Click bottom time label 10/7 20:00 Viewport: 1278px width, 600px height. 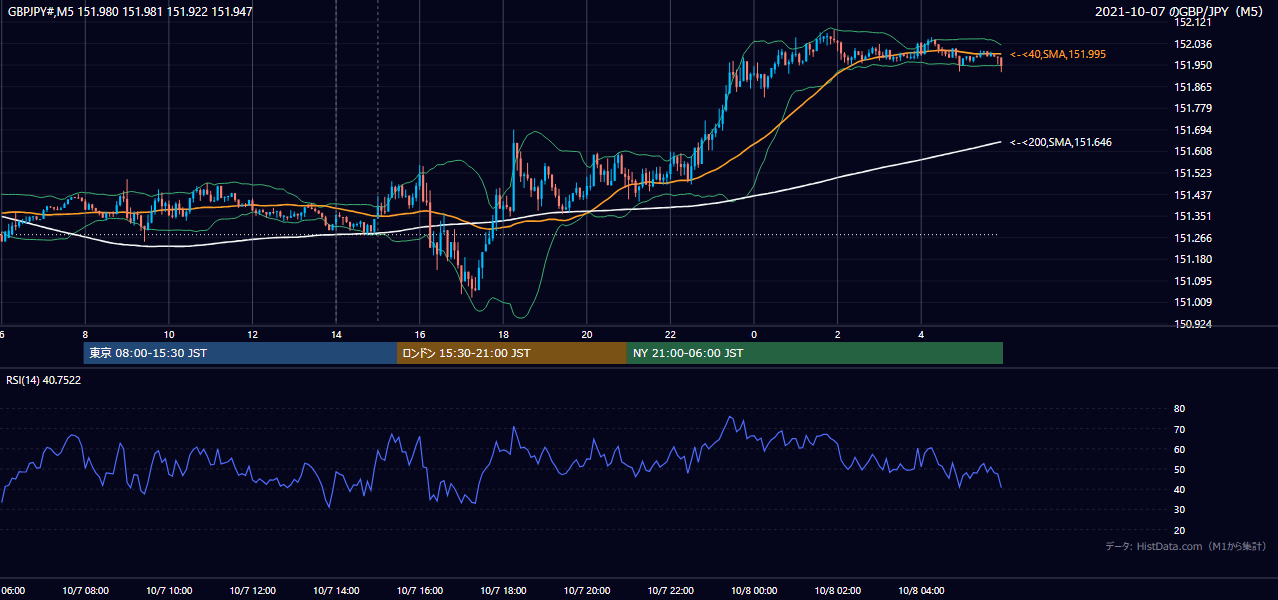tap(587, 591)
